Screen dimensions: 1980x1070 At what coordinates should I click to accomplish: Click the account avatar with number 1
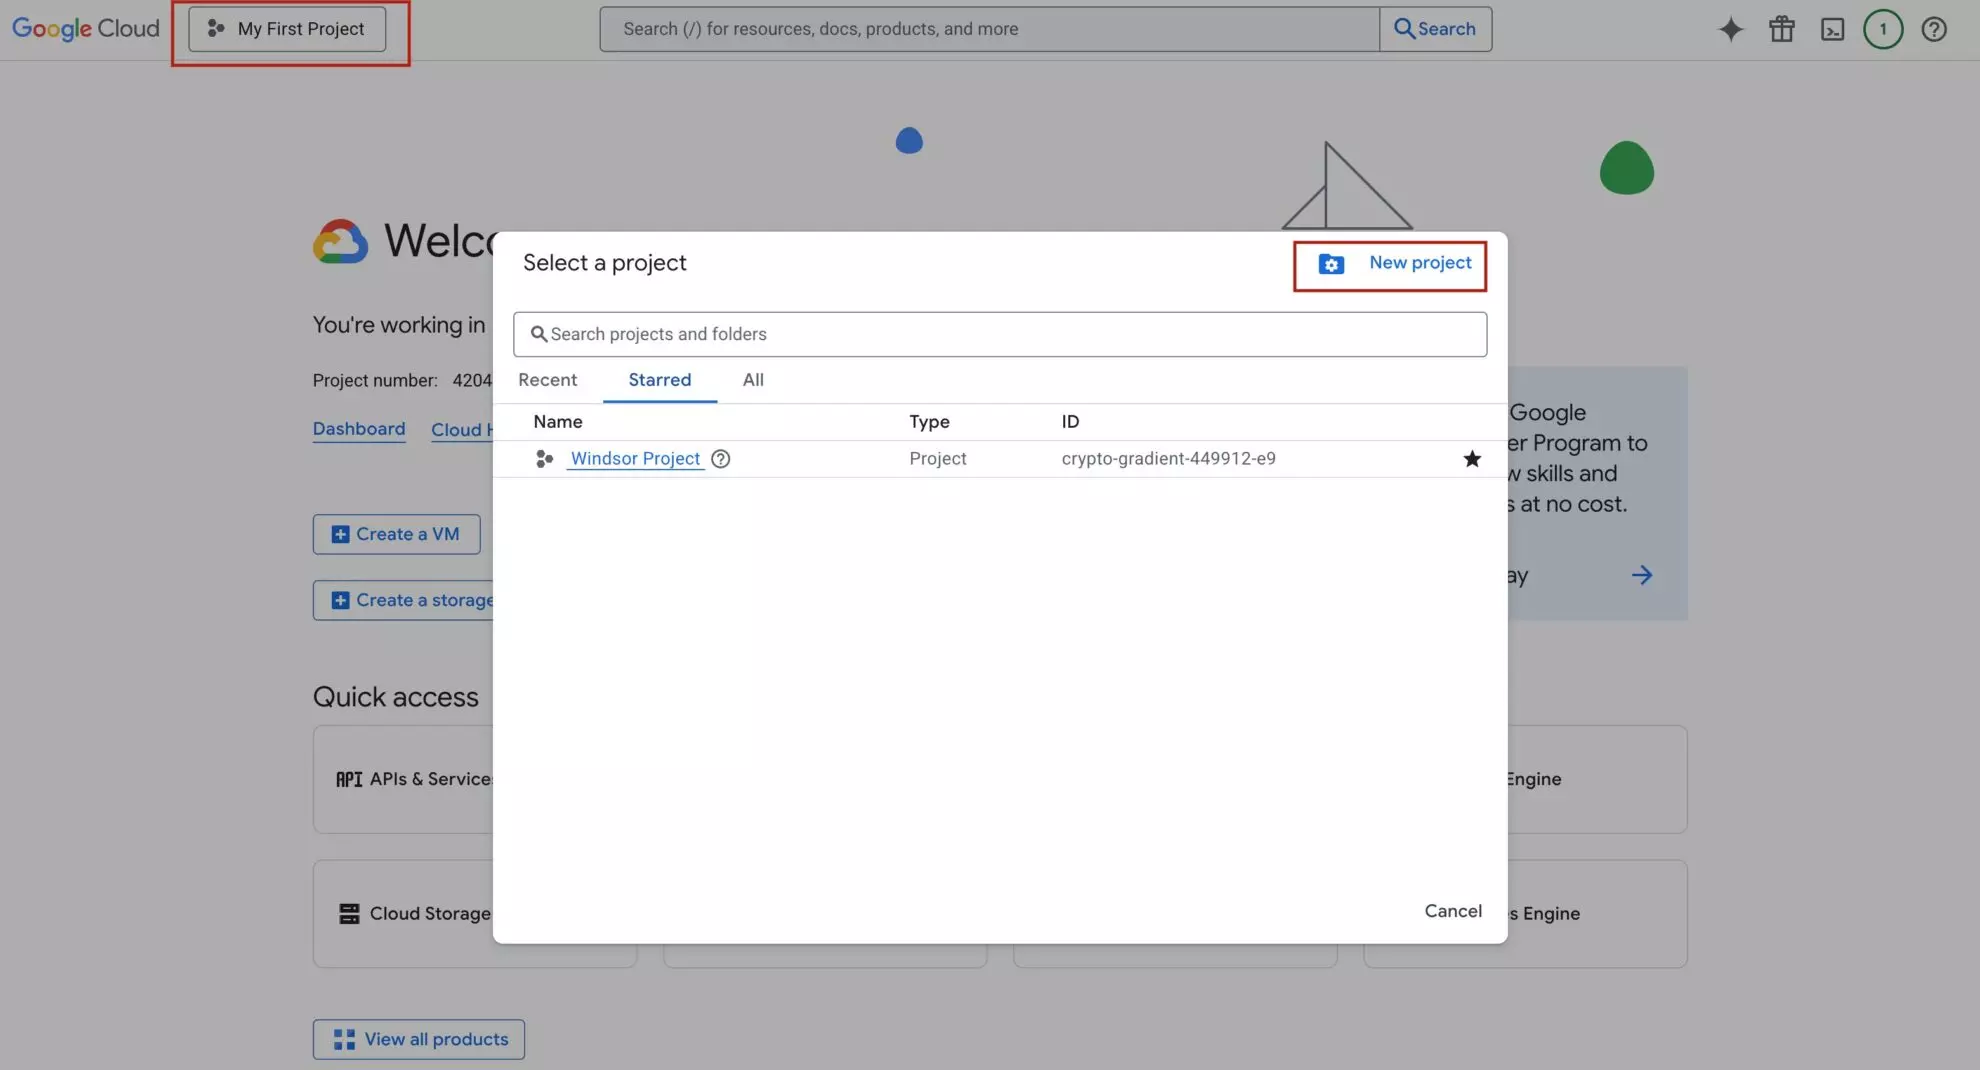[x=1883, y=29]
